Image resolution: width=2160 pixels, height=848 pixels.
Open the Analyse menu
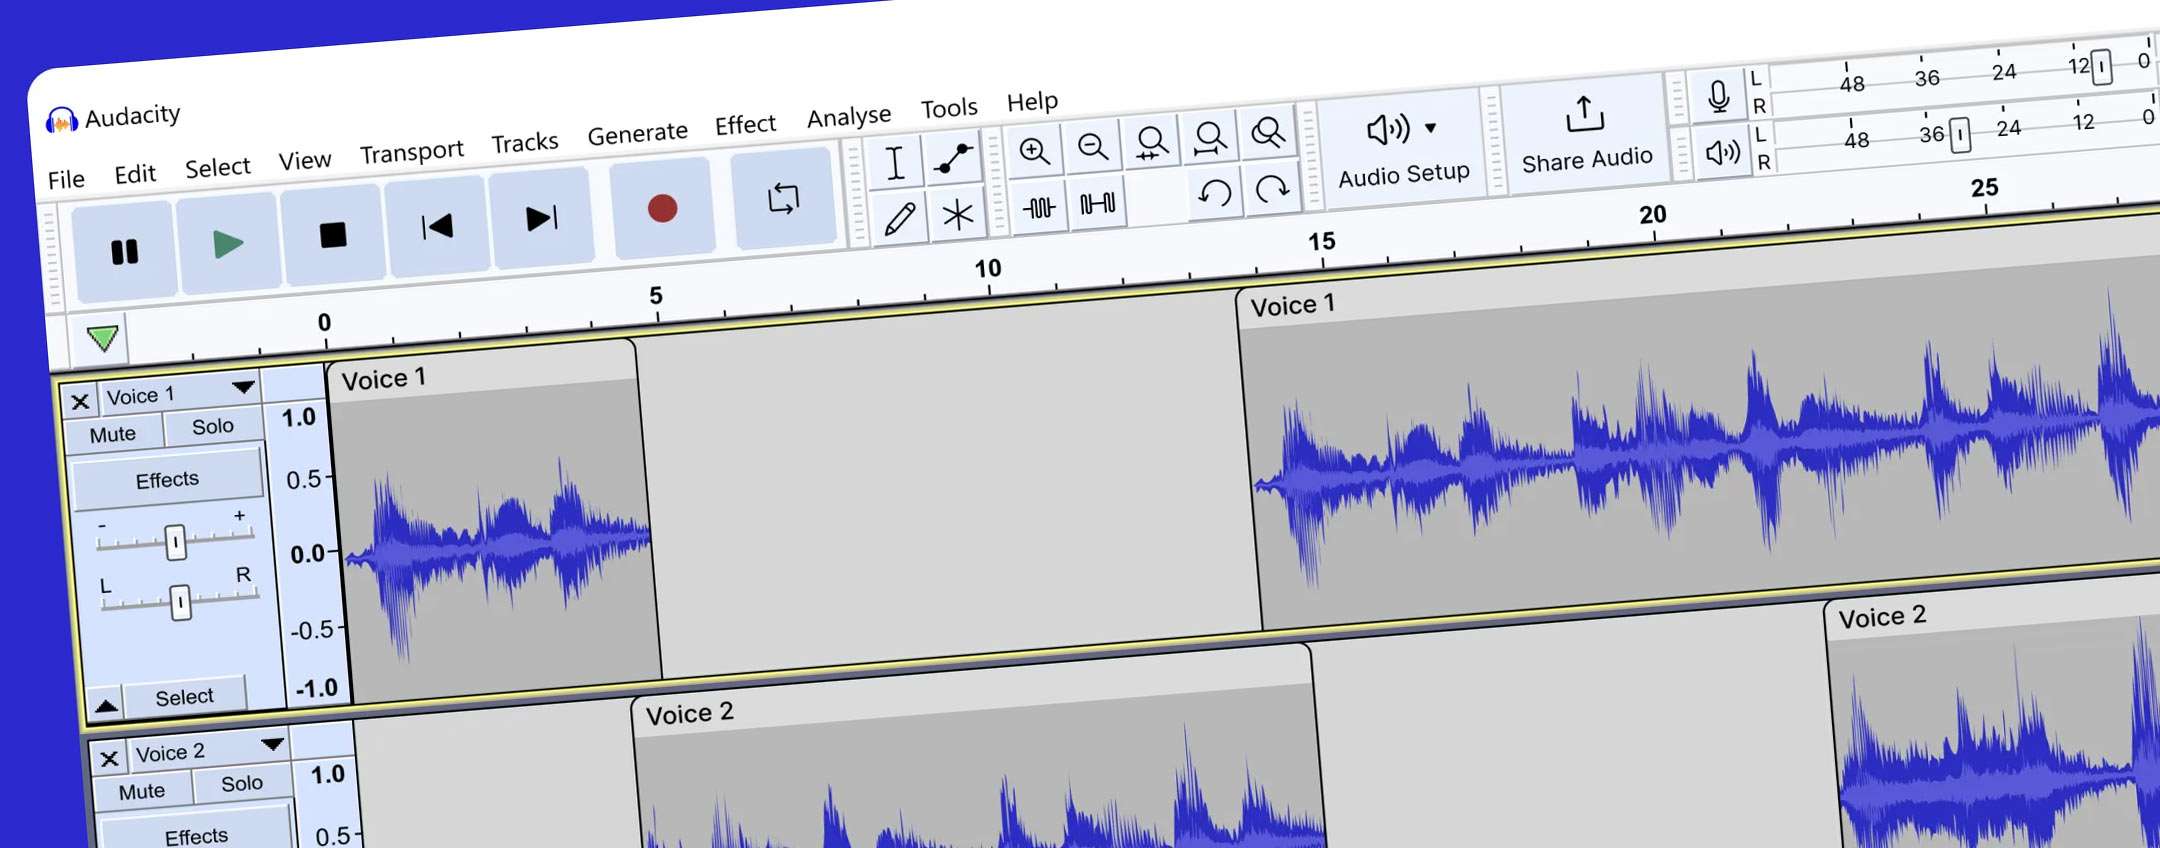849,116
